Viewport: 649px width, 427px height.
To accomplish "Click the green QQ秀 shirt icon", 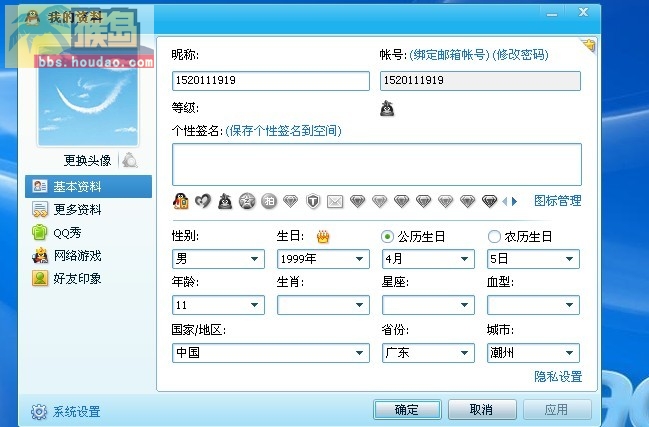I will click(40, 233).
